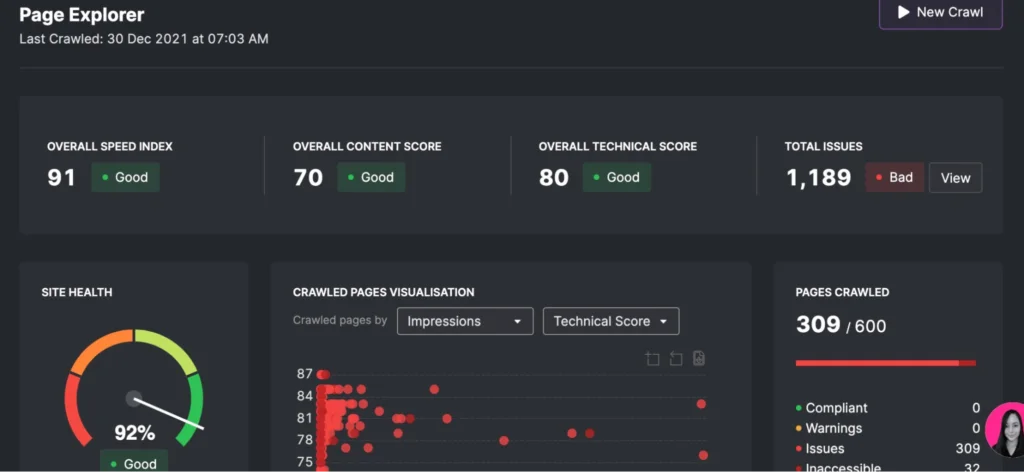Click the Bad status badge for Total Issues
The image size is (1024, 472).
[893, 178]
